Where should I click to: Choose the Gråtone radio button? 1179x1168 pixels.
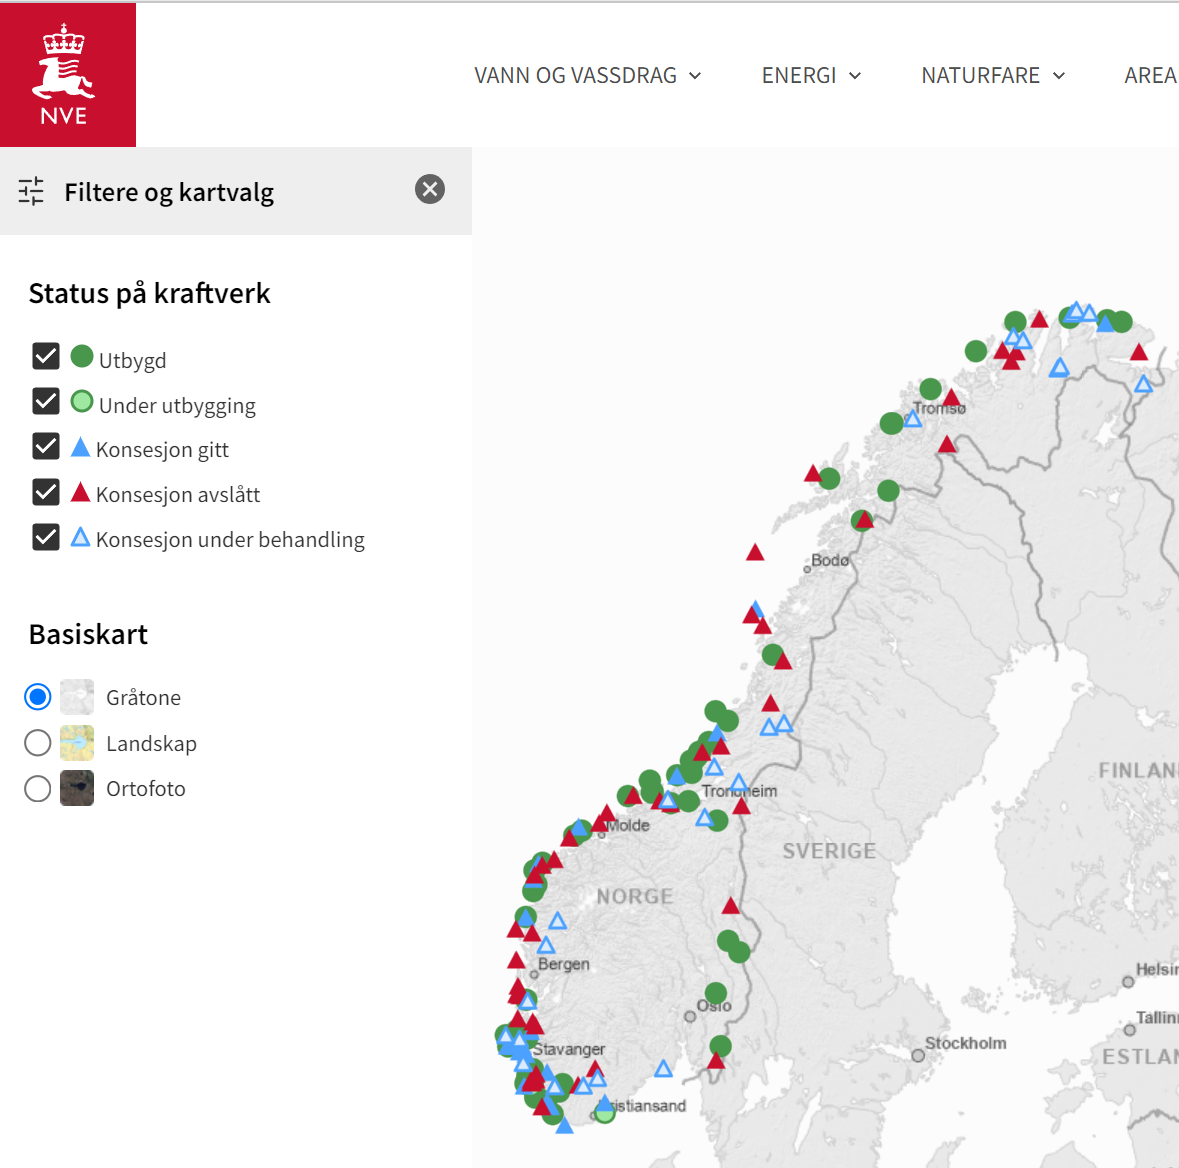[x=38, y=697]
